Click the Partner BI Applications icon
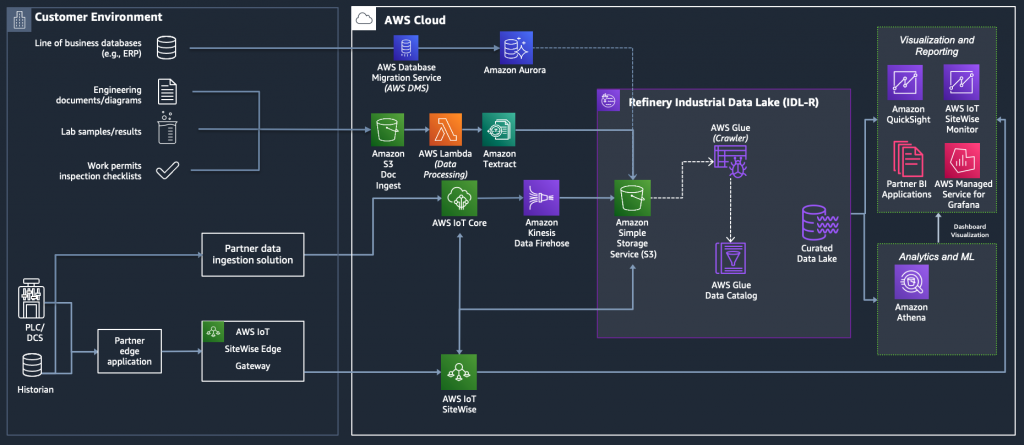1024x445 pixels. pyautogui.click(x=908, y=161)
